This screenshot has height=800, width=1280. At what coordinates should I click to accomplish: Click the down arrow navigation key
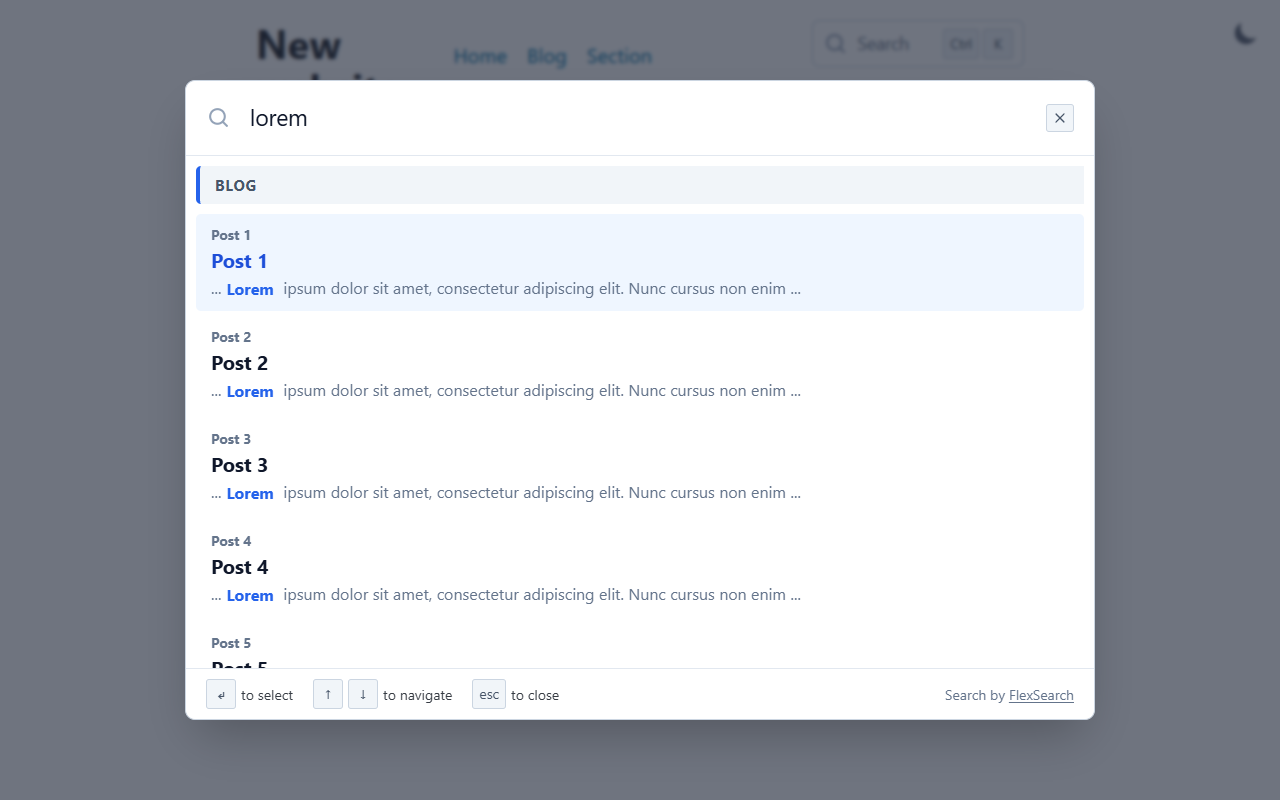click(363, 694)
